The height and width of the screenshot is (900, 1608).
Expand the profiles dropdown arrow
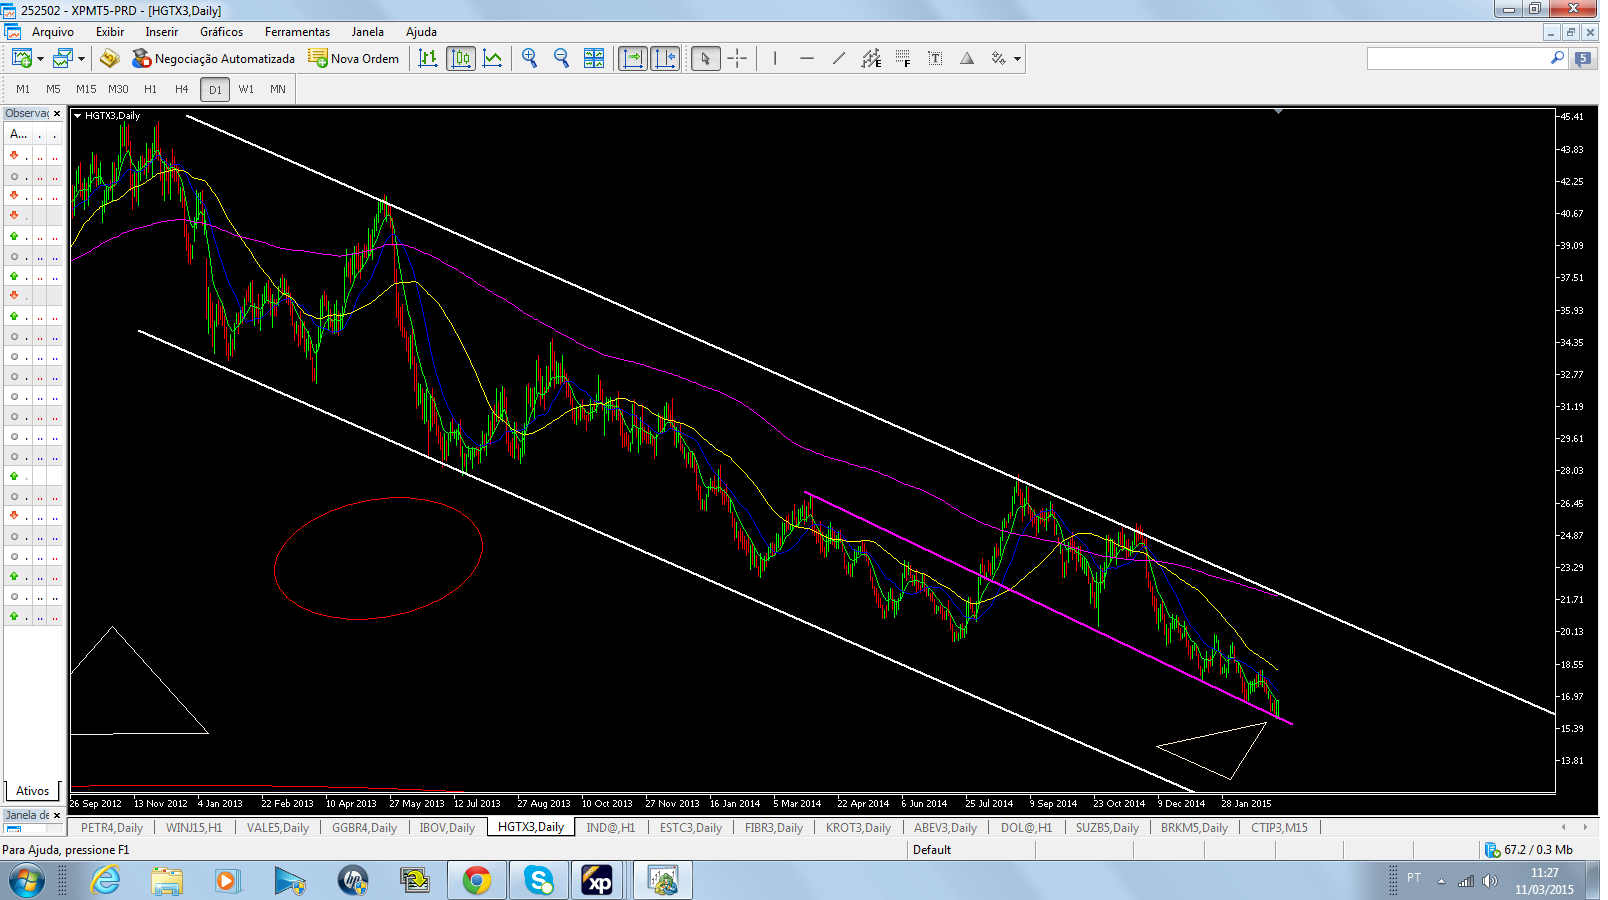click(x=82, y=59)
